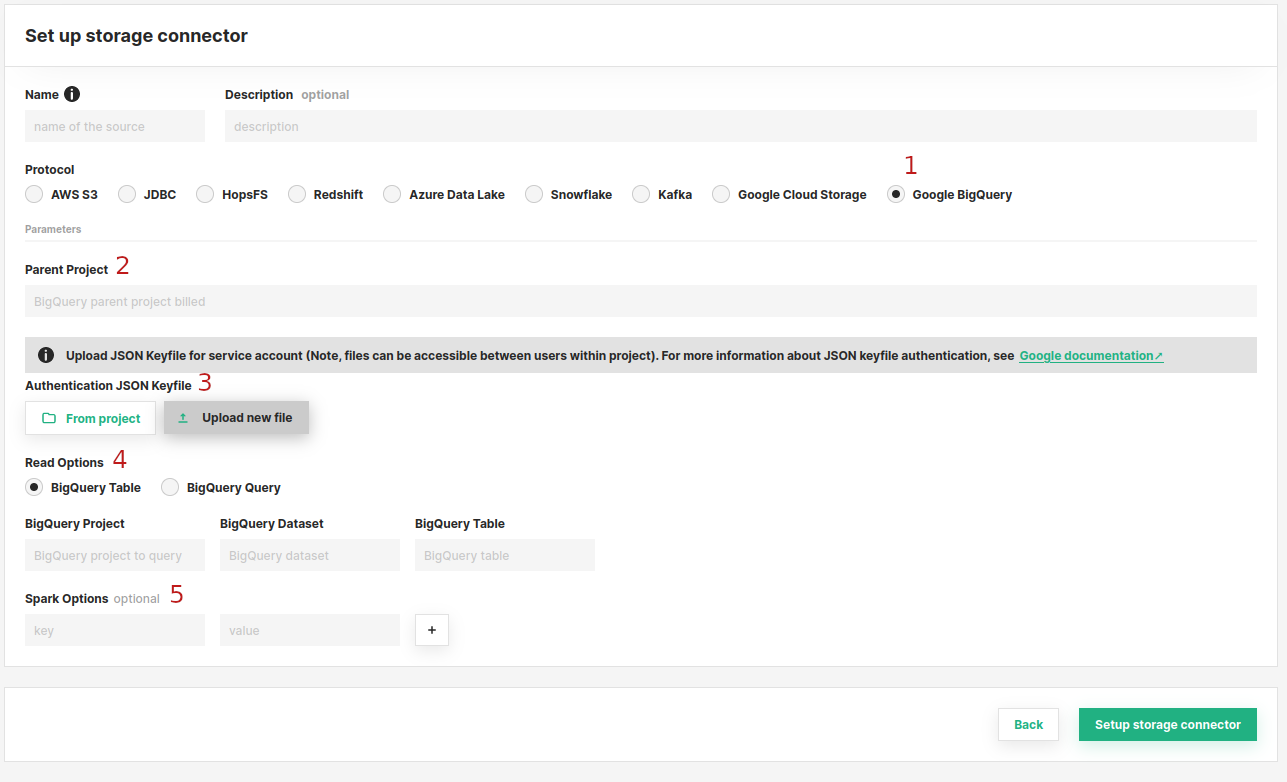
Task: Select the AWS S3 protocol radio button
Action: click(34, 194)
